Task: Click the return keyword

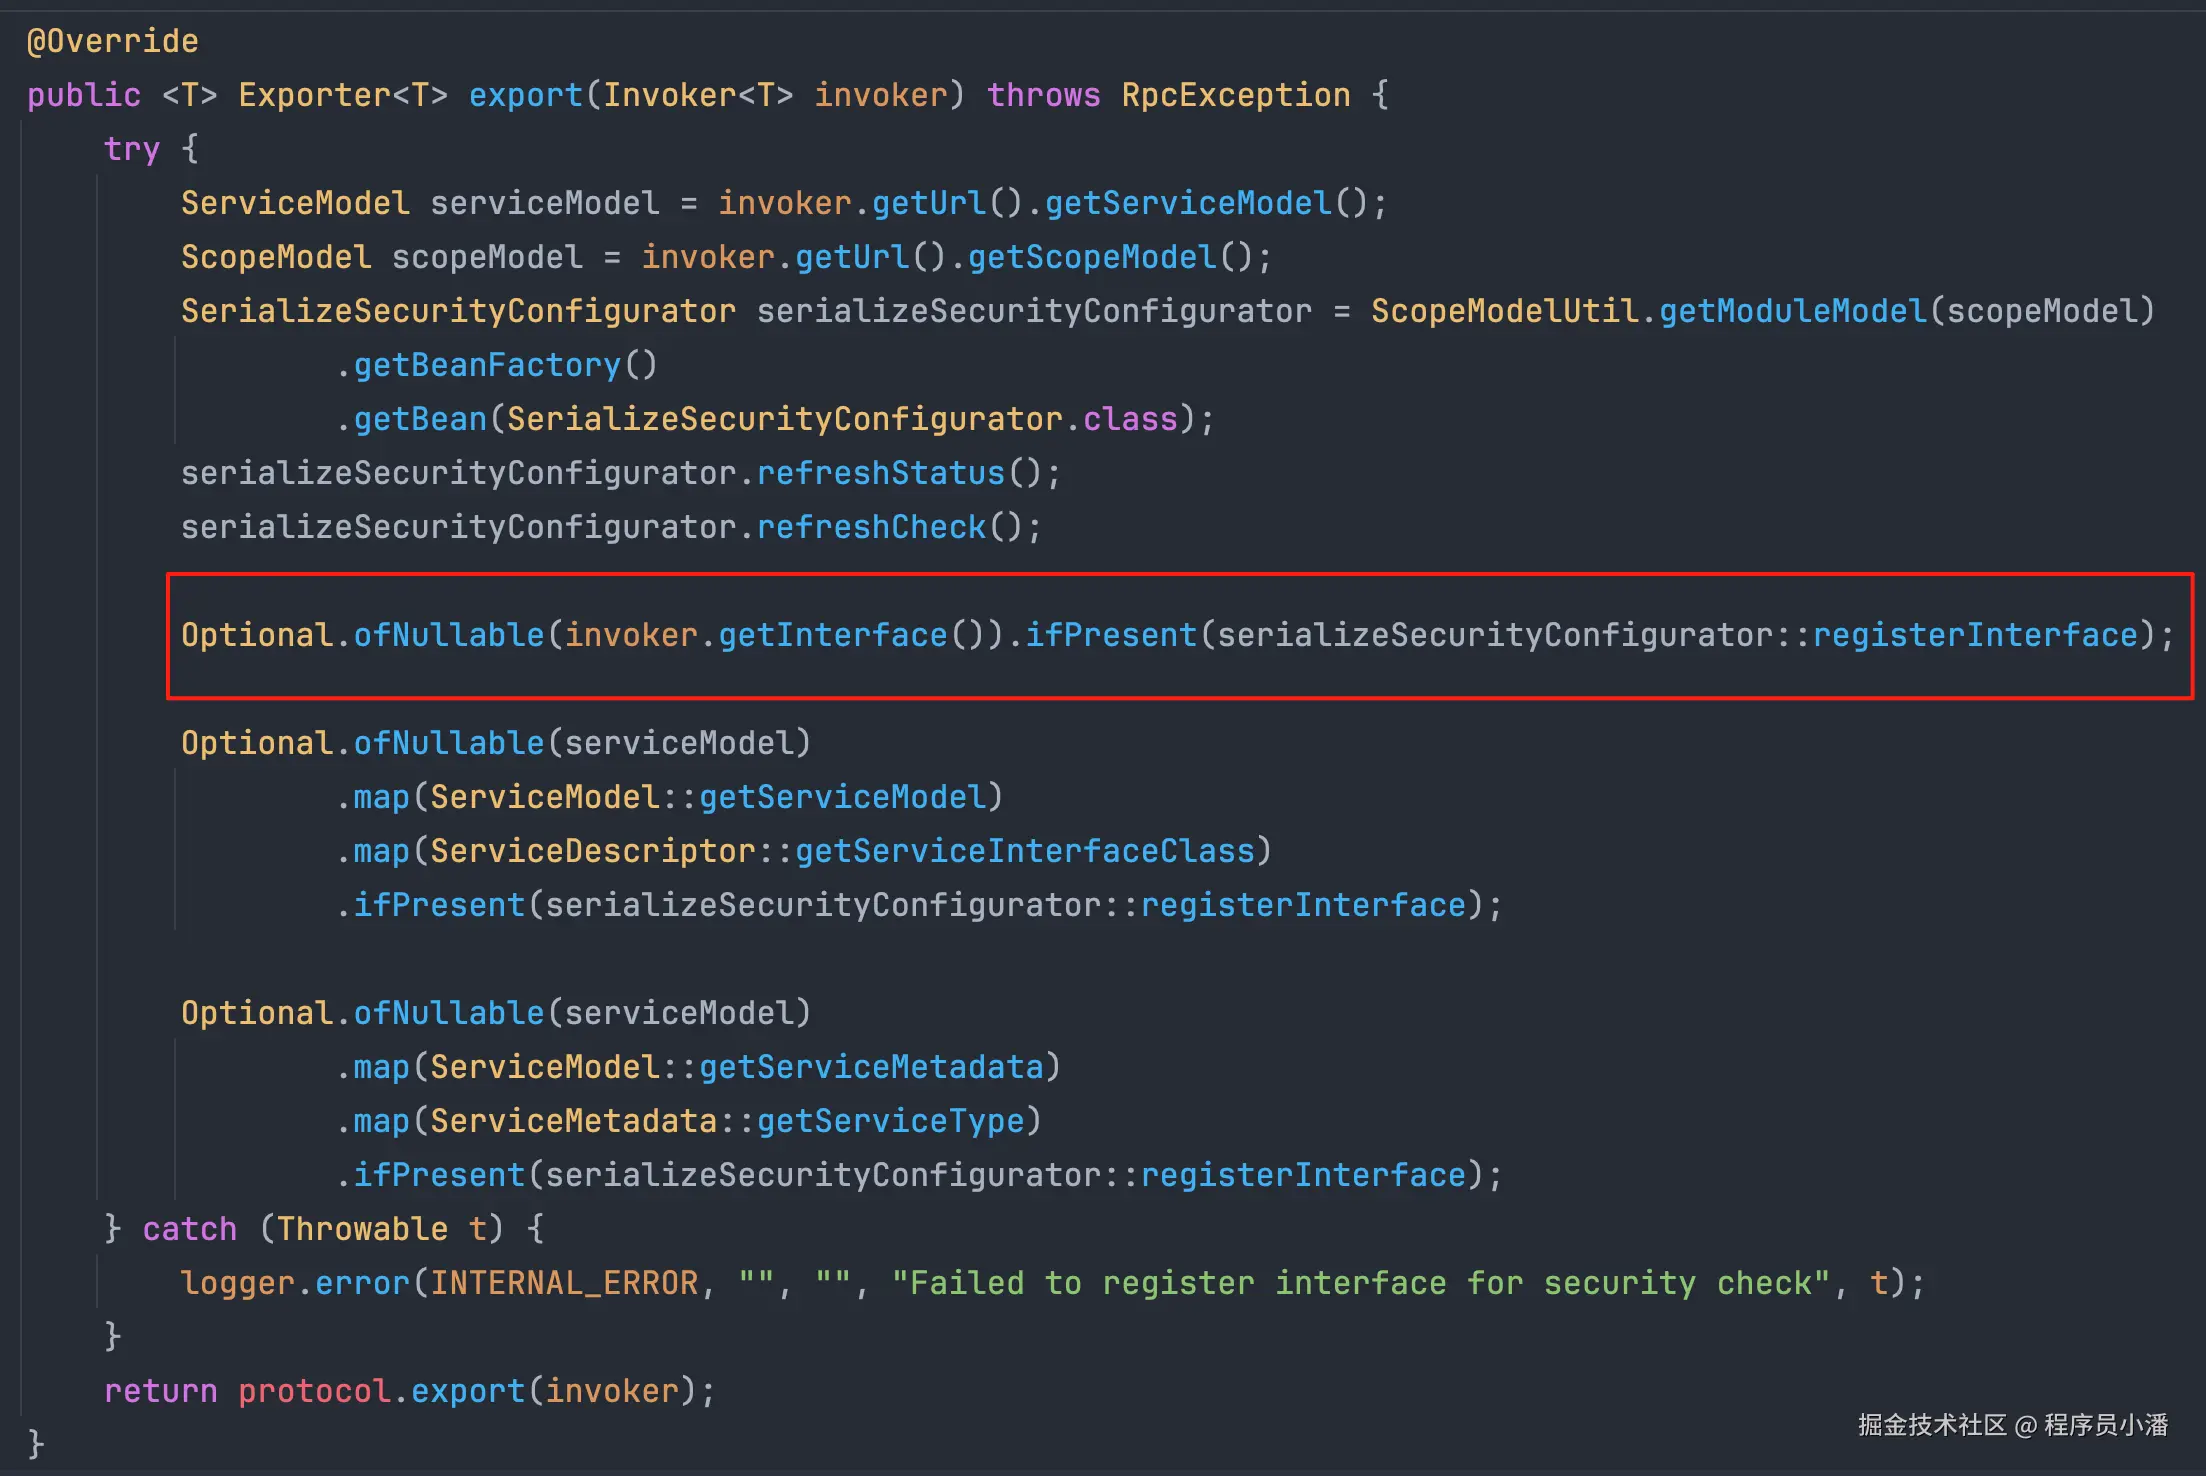Action: [161, 1391]
